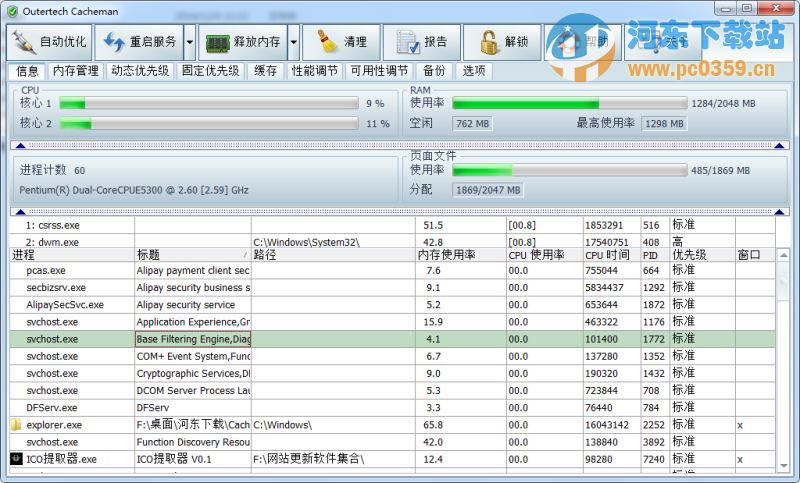
Task: Open the dropdown arrow next to 重启服务
Action: [190, 42]
